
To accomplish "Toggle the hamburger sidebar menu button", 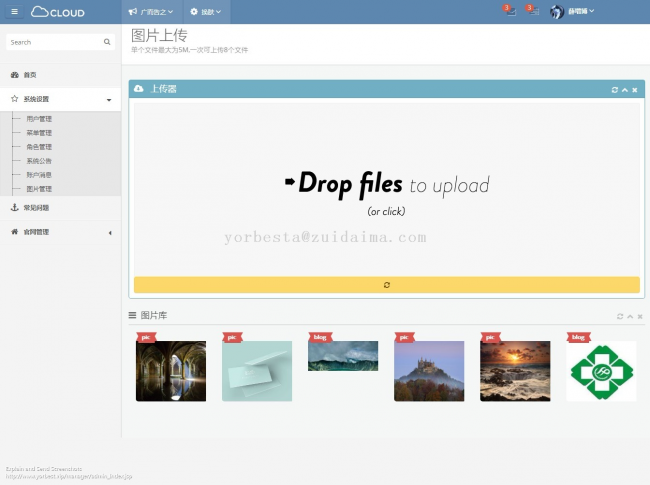I will coord(14,12).
